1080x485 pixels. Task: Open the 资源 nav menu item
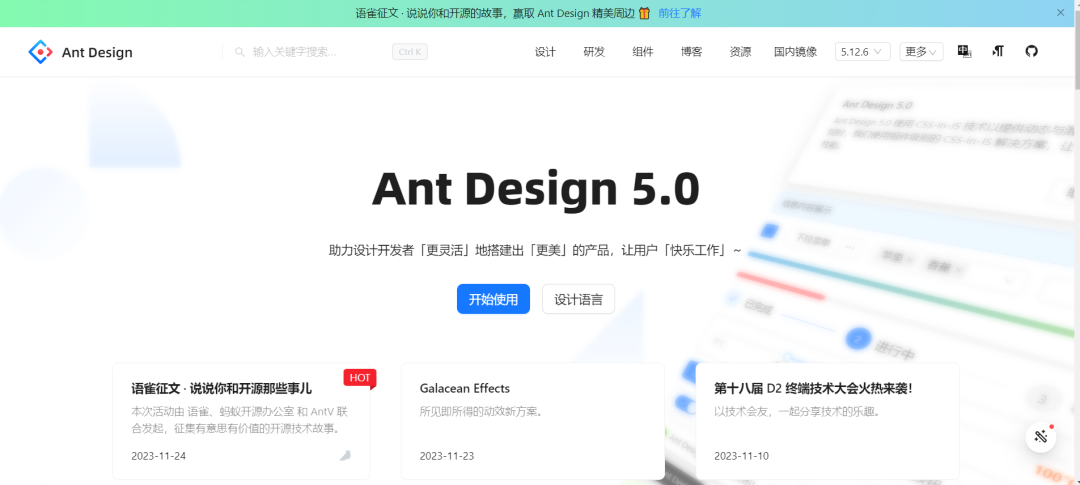[x=740, y=52]
